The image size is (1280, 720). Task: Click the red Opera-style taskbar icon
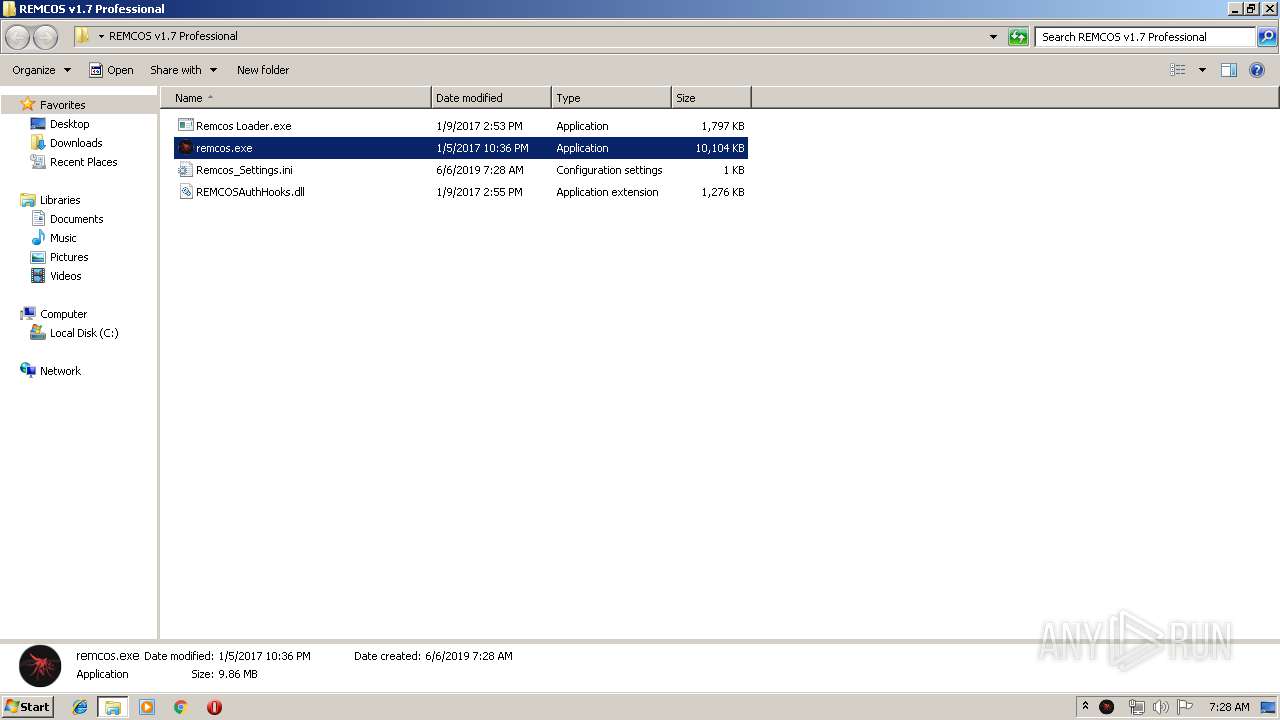pyautogui.click(x=214, y=707)
